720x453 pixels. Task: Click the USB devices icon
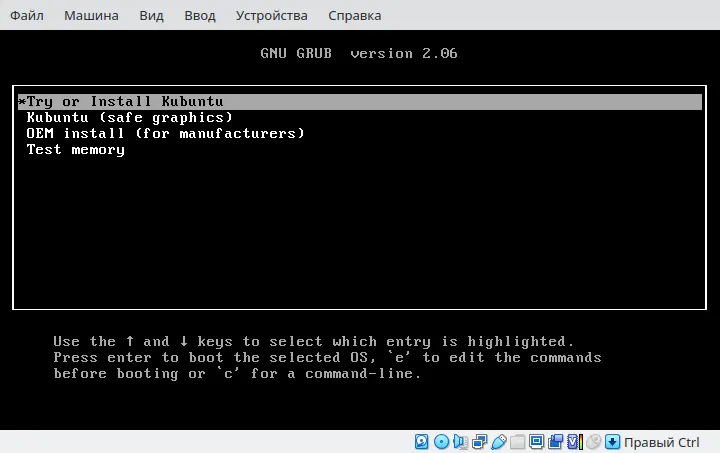pos(499,442)
